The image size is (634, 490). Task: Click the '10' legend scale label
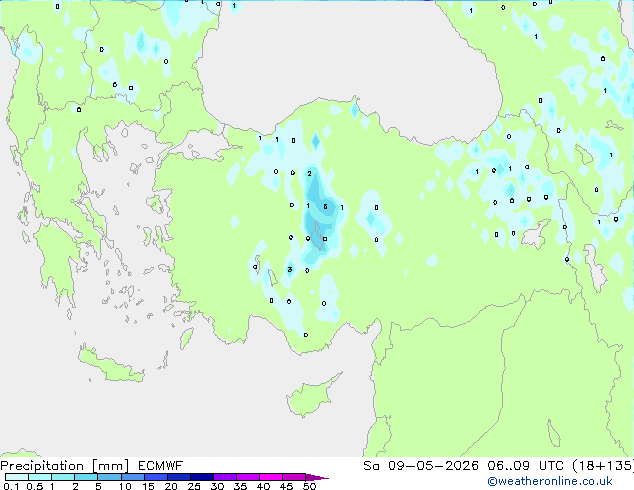[x=125, y=486]
